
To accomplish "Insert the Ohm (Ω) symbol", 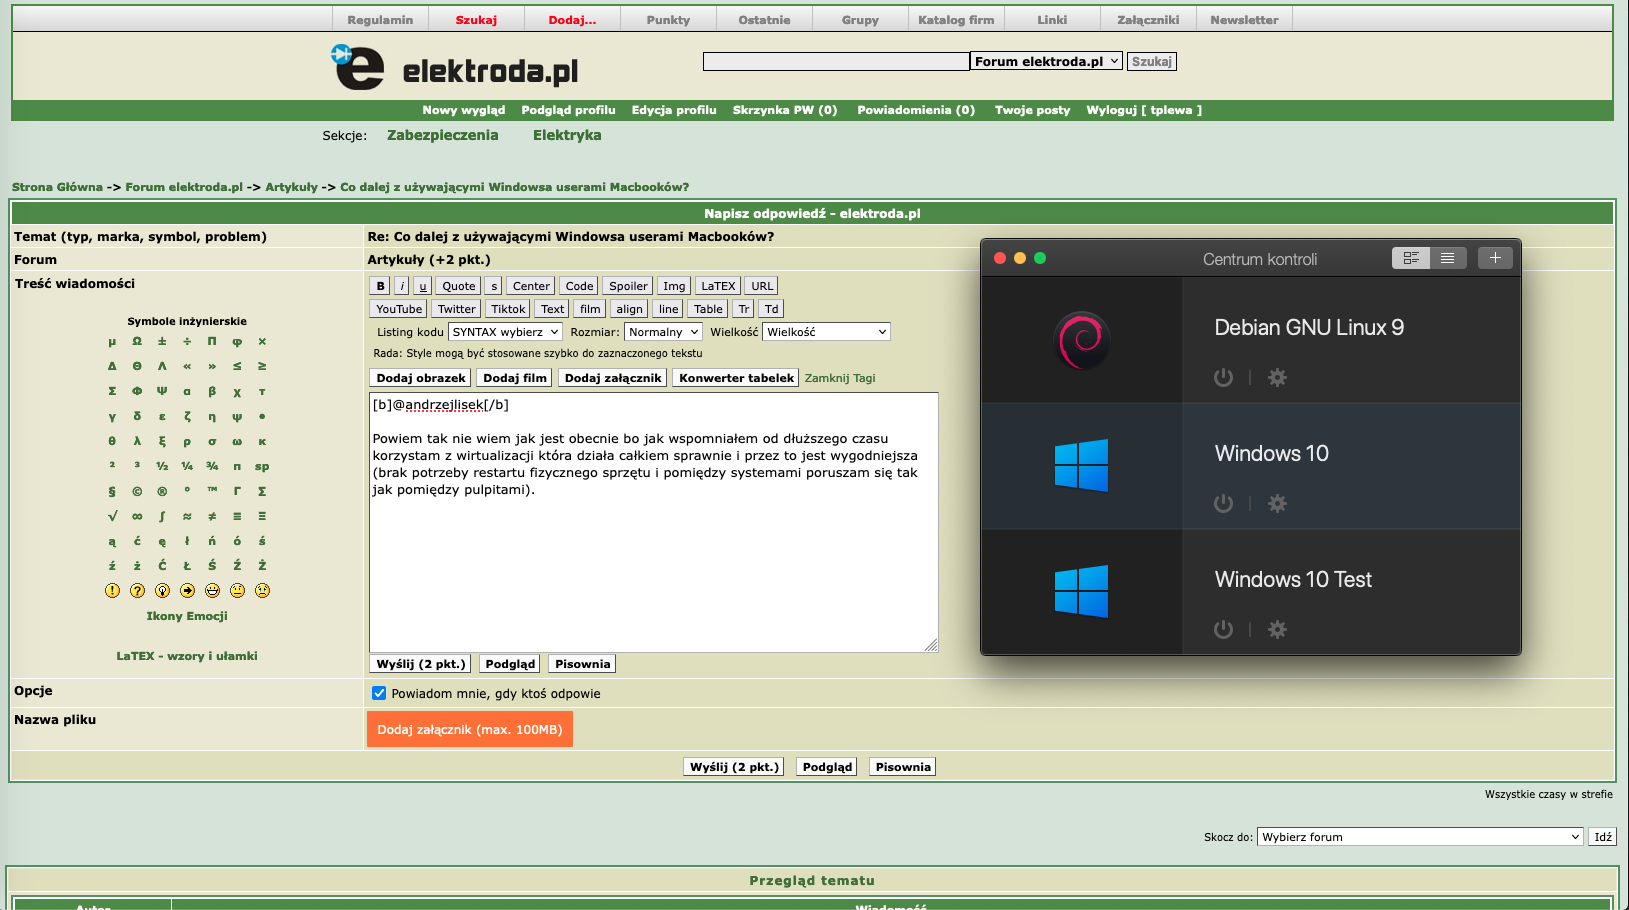I will tap(137, 342).
